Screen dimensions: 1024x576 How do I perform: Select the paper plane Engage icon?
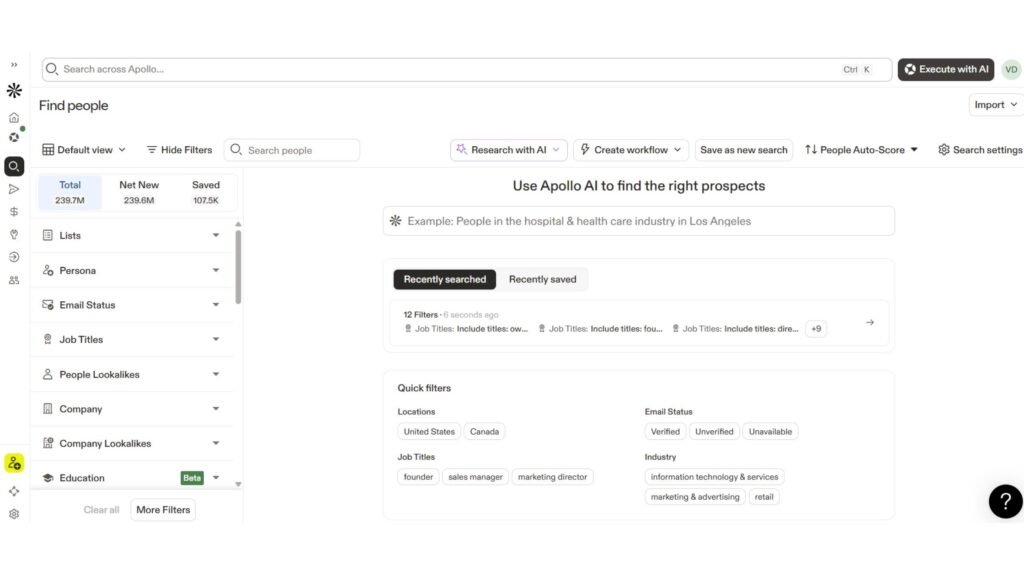pos(14,189)
